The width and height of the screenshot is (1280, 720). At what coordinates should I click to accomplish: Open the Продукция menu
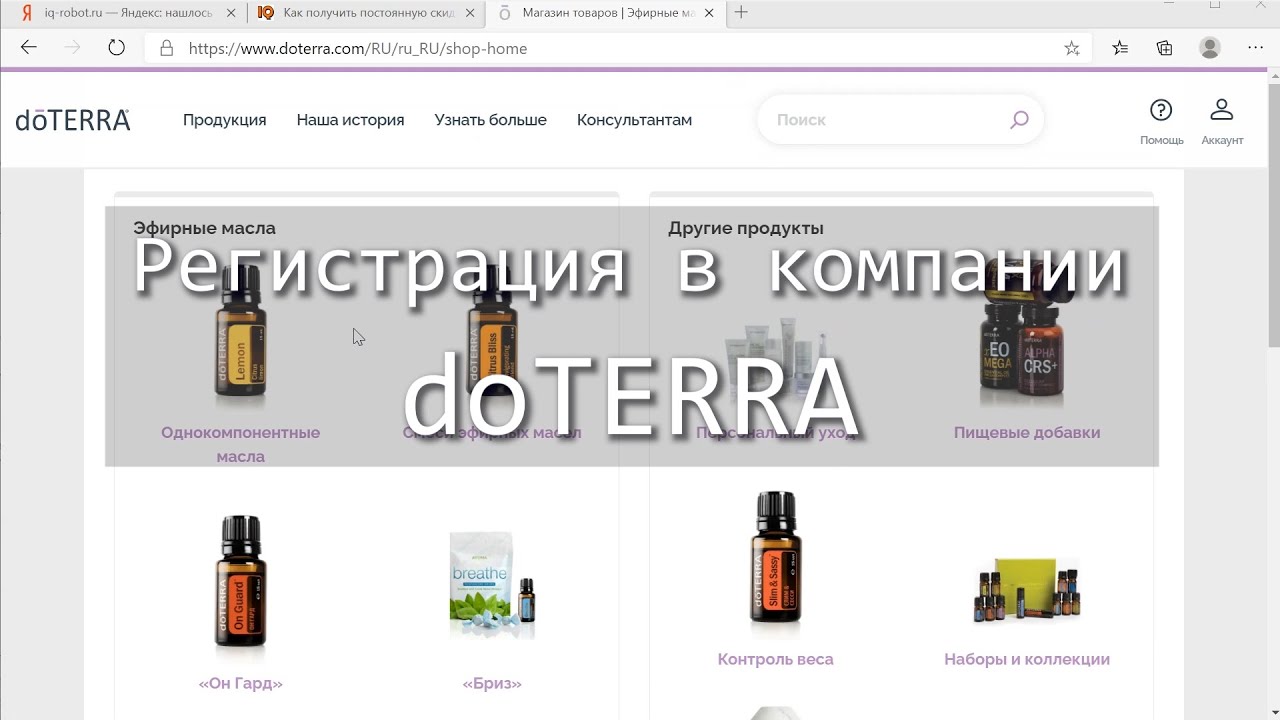(224, 120)
